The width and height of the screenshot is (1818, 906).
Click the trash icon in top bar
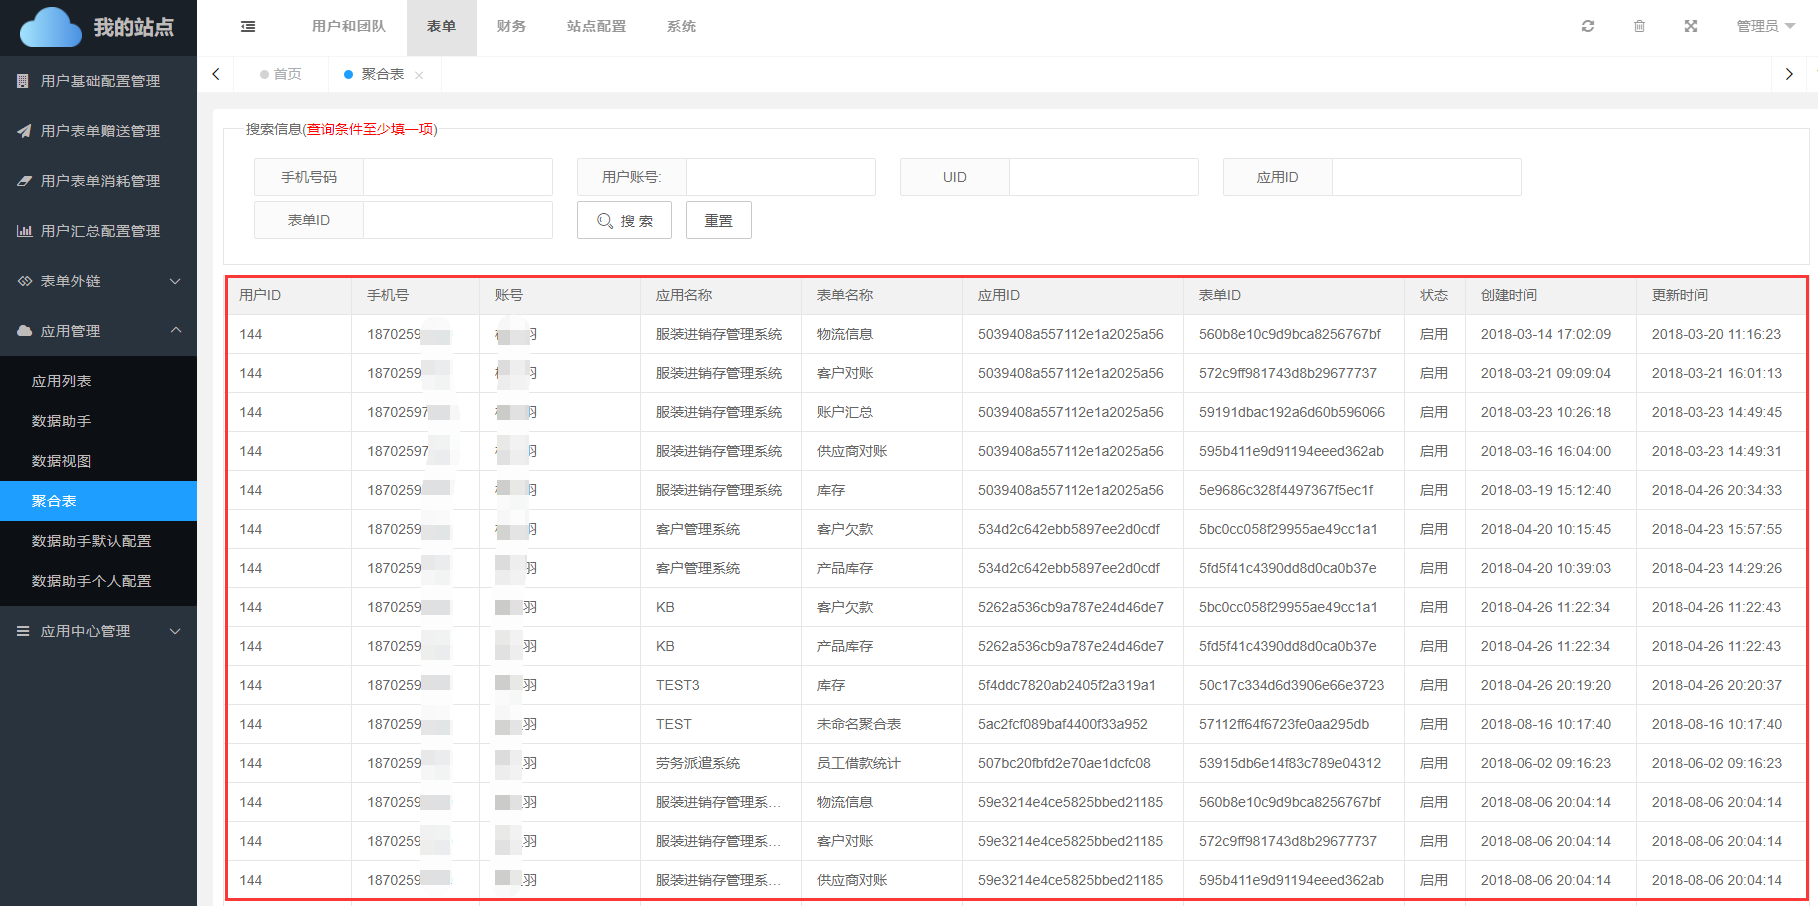(x=1639, y=27)
